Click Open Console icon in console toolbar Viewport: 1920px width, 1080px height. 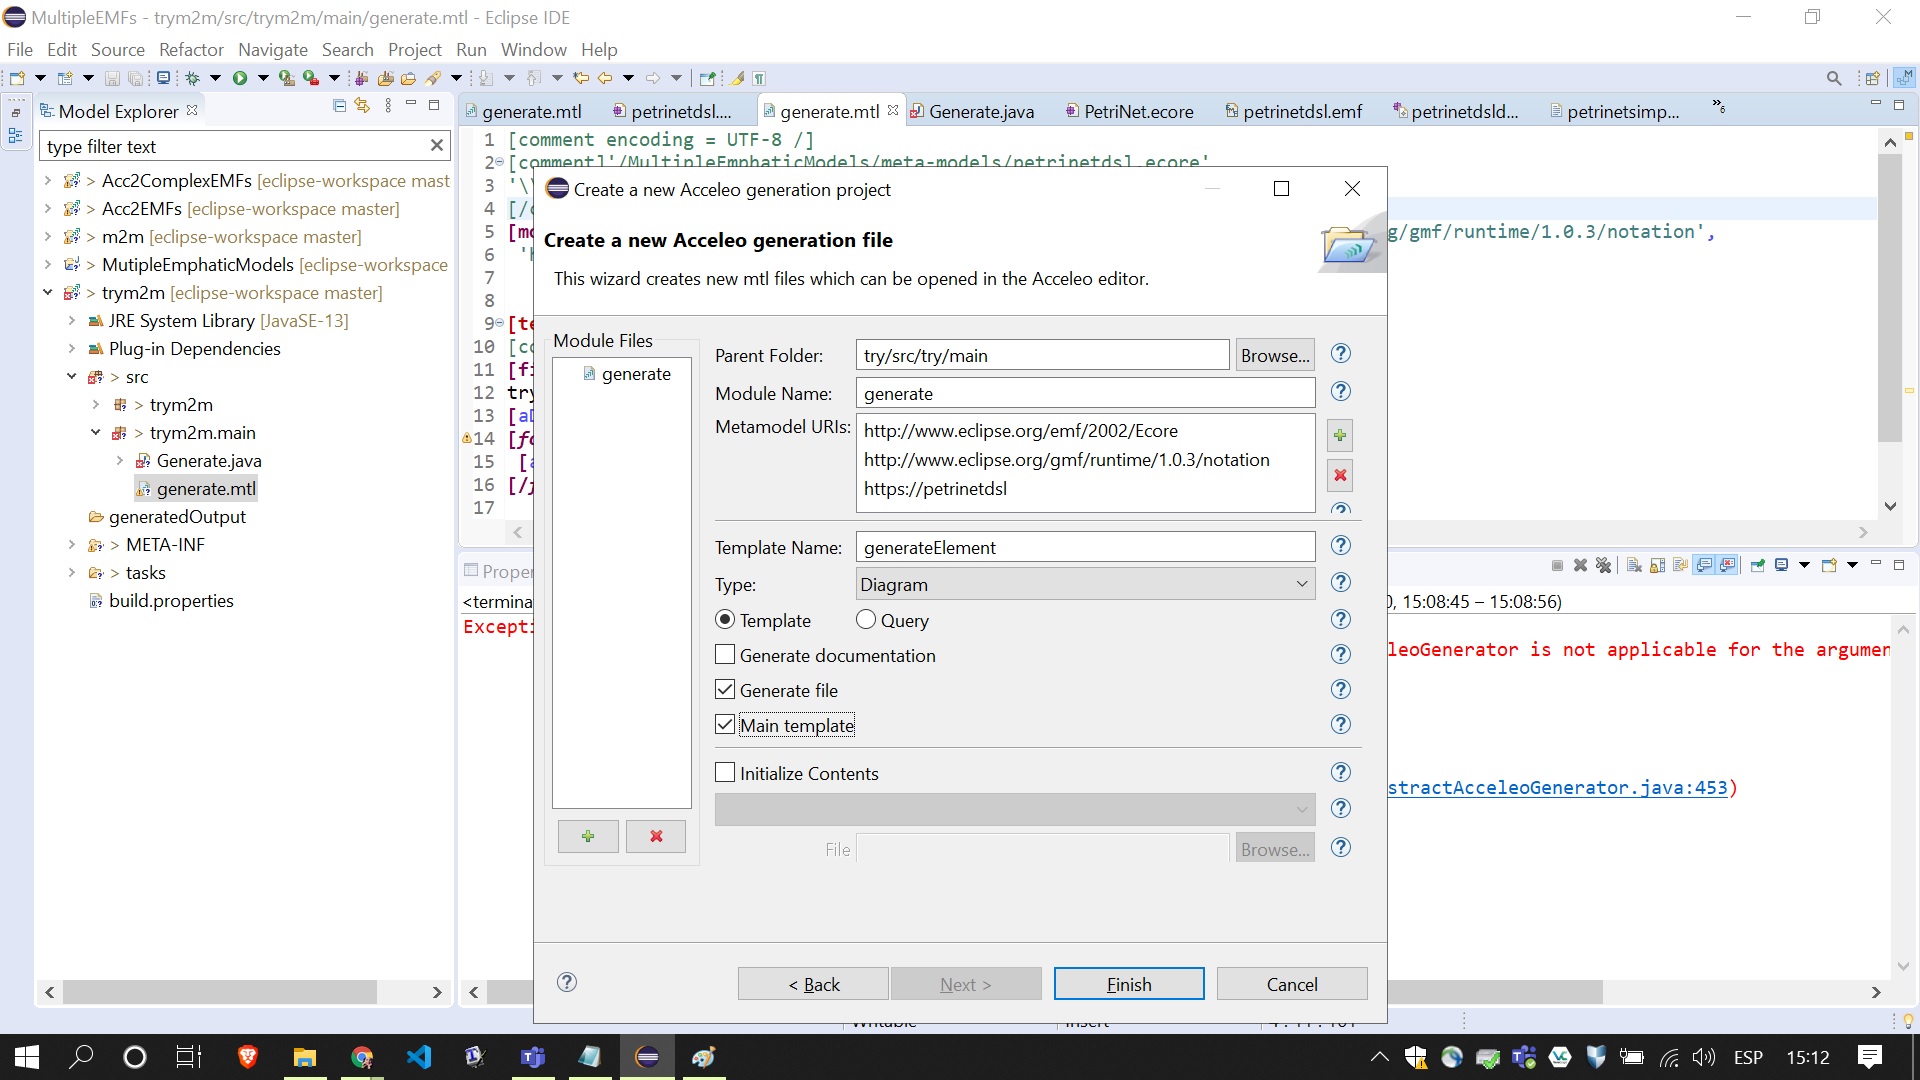[1829, 566]
